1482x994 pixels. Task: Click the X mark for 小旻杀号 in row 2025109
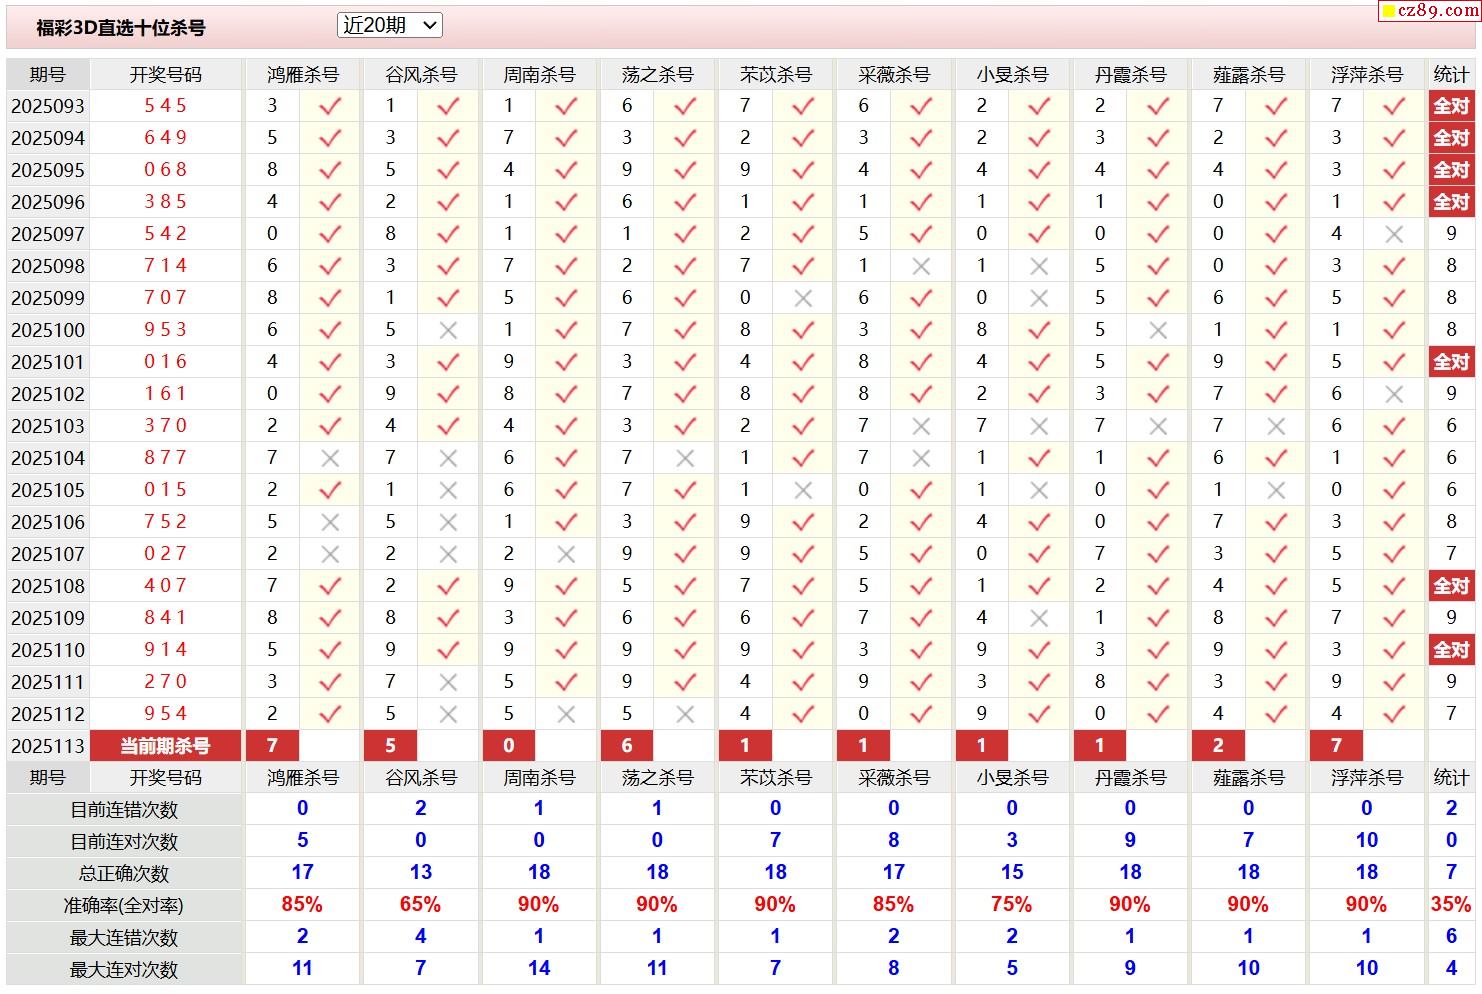1039,618
